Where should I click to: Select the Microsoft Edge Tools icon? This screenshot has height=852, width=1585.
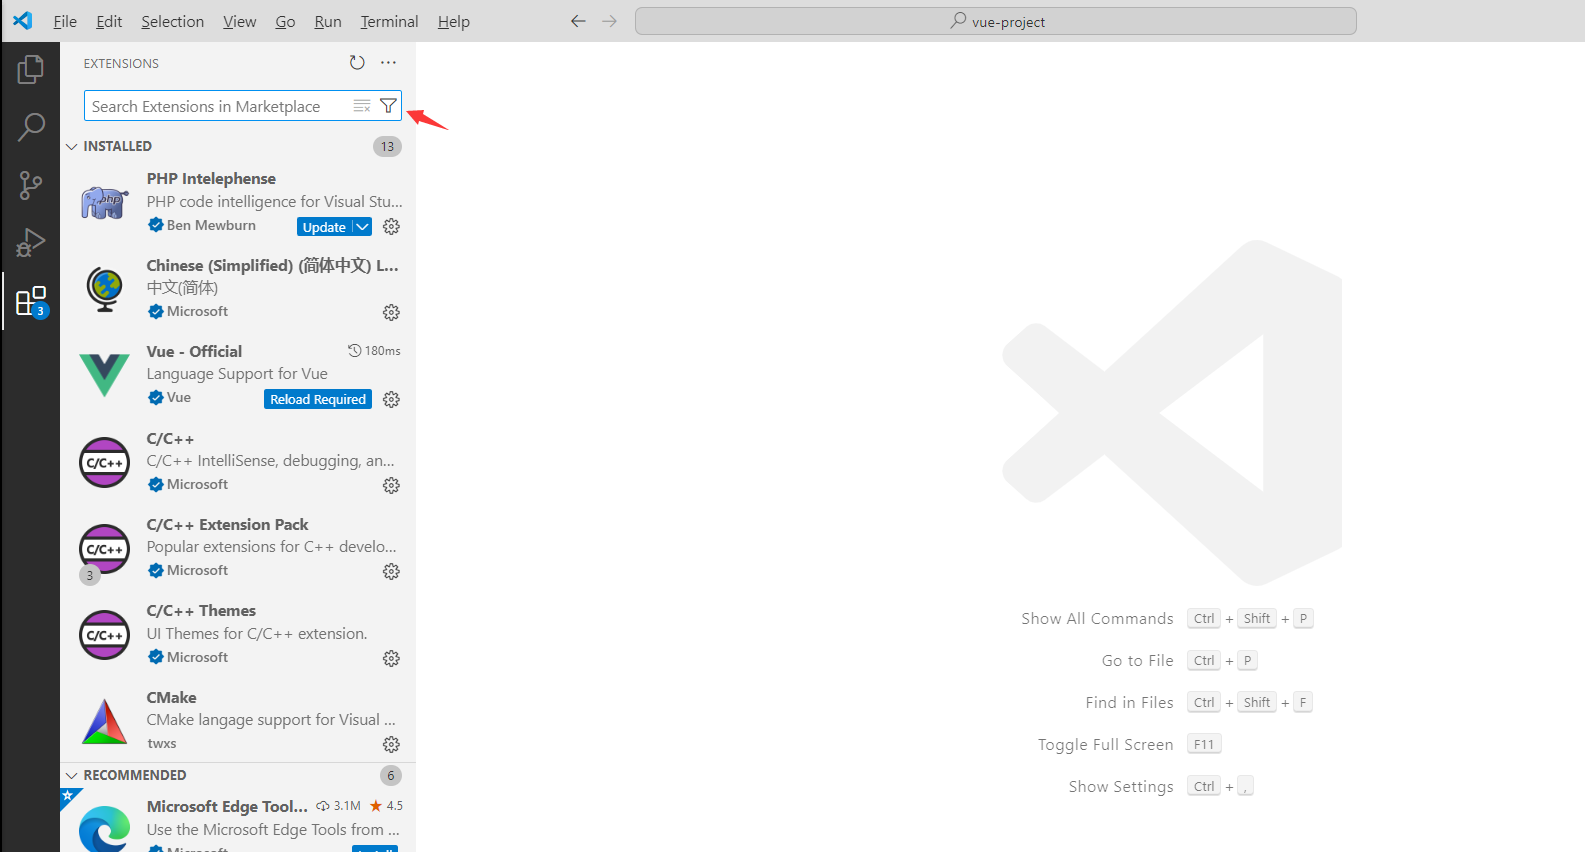(105, 829)
